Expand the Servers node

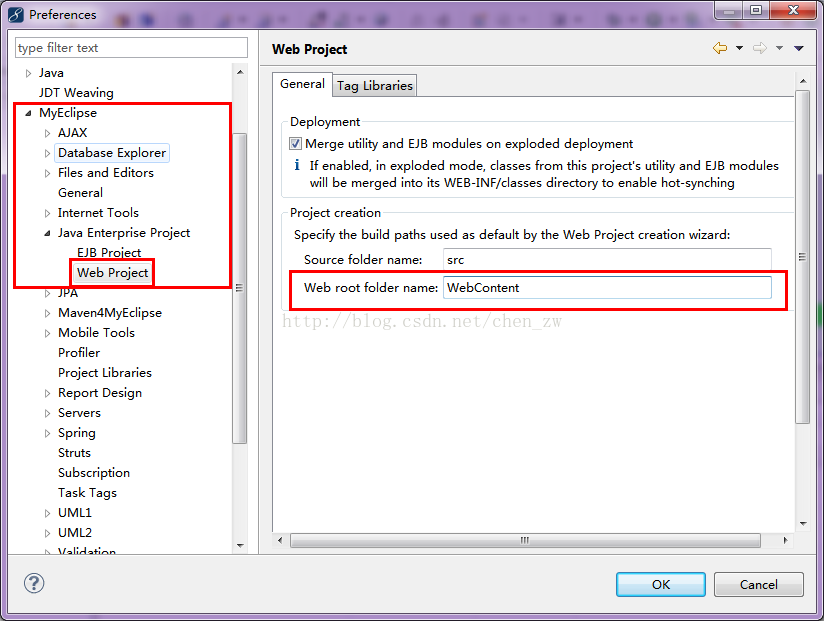[x=47, y=413]
